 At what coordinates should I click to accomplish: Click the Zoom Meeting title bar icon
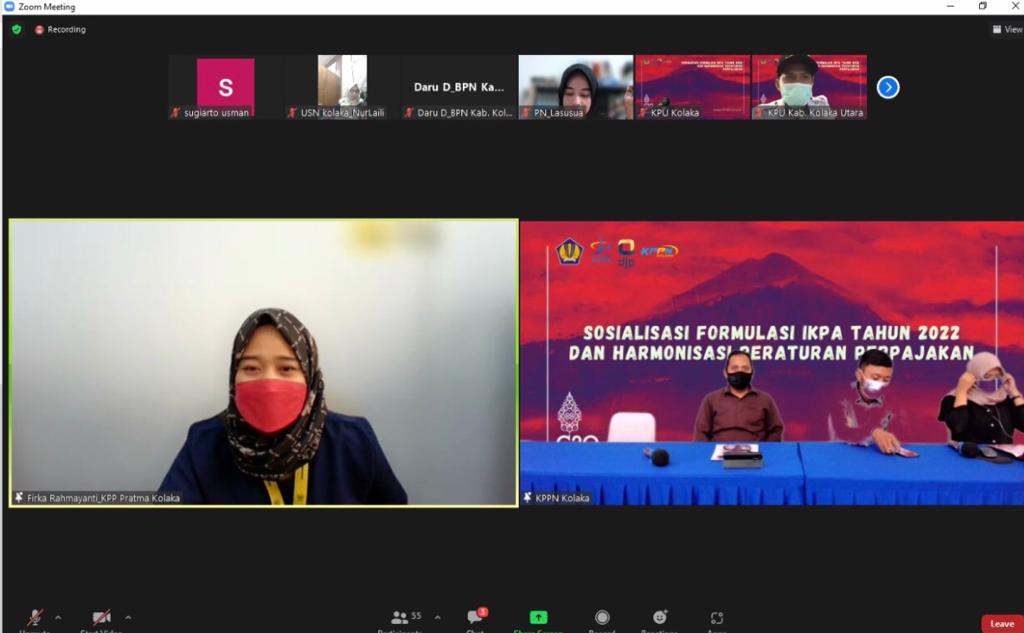pos(9,7)
